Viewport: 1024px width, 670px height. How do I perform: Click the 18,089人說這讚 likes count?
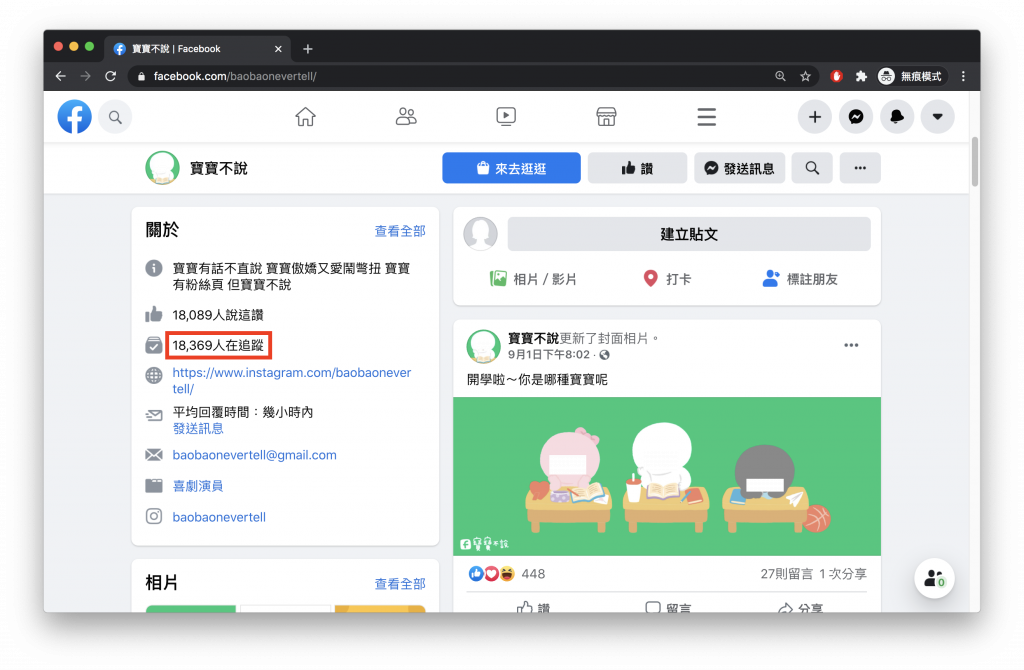(217, 315)
